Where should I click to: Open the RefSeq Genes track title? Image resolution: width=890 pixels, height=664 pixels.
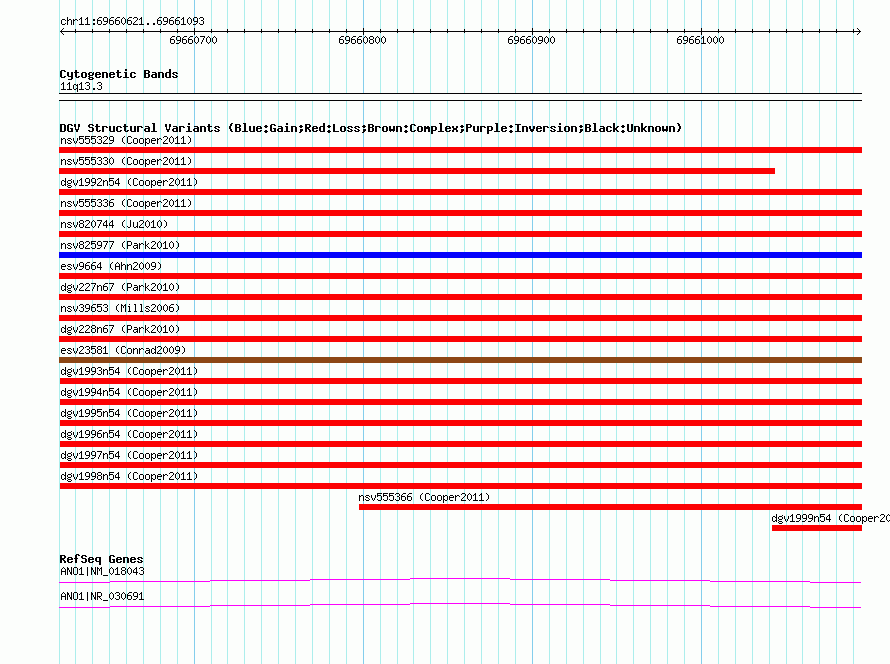pyautogui.click(x=101, y=559)
